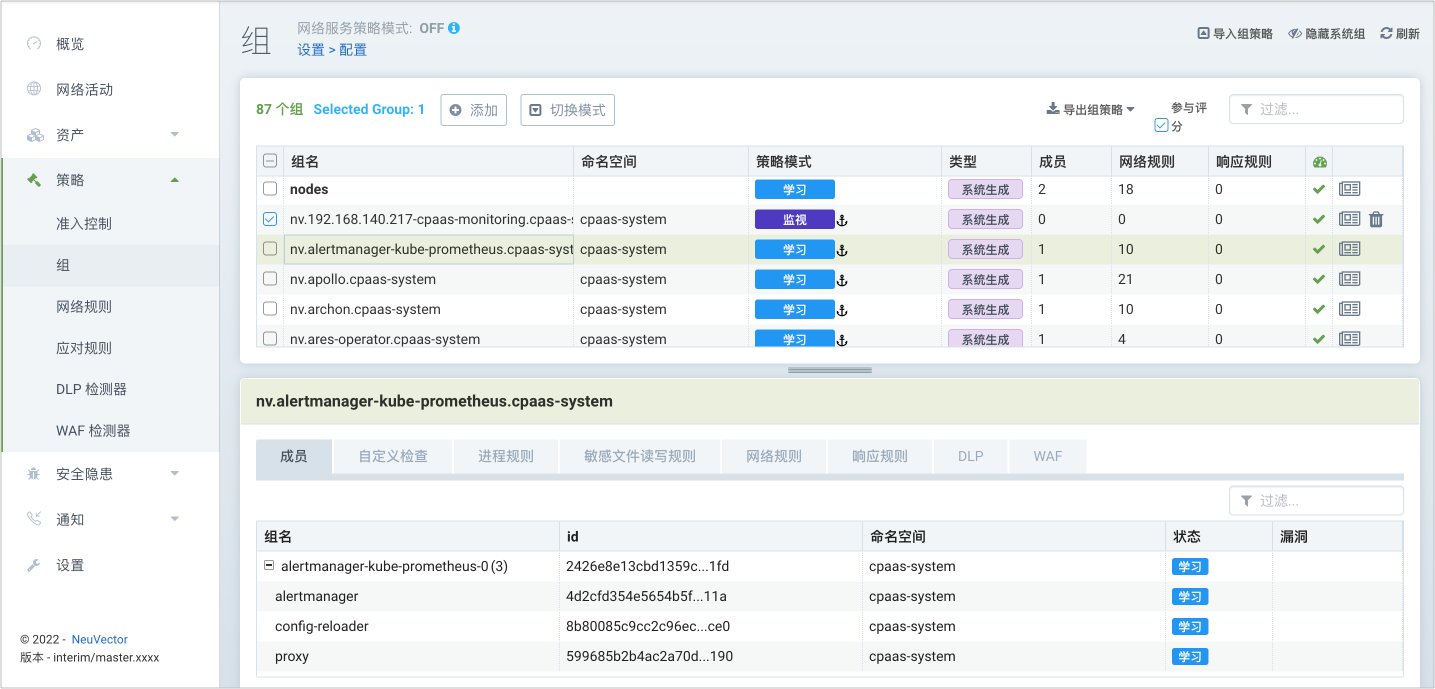Screen dimensions: 1435x689
Task: Open the export group policy dropdown
Action: [x=1090, y=110]
